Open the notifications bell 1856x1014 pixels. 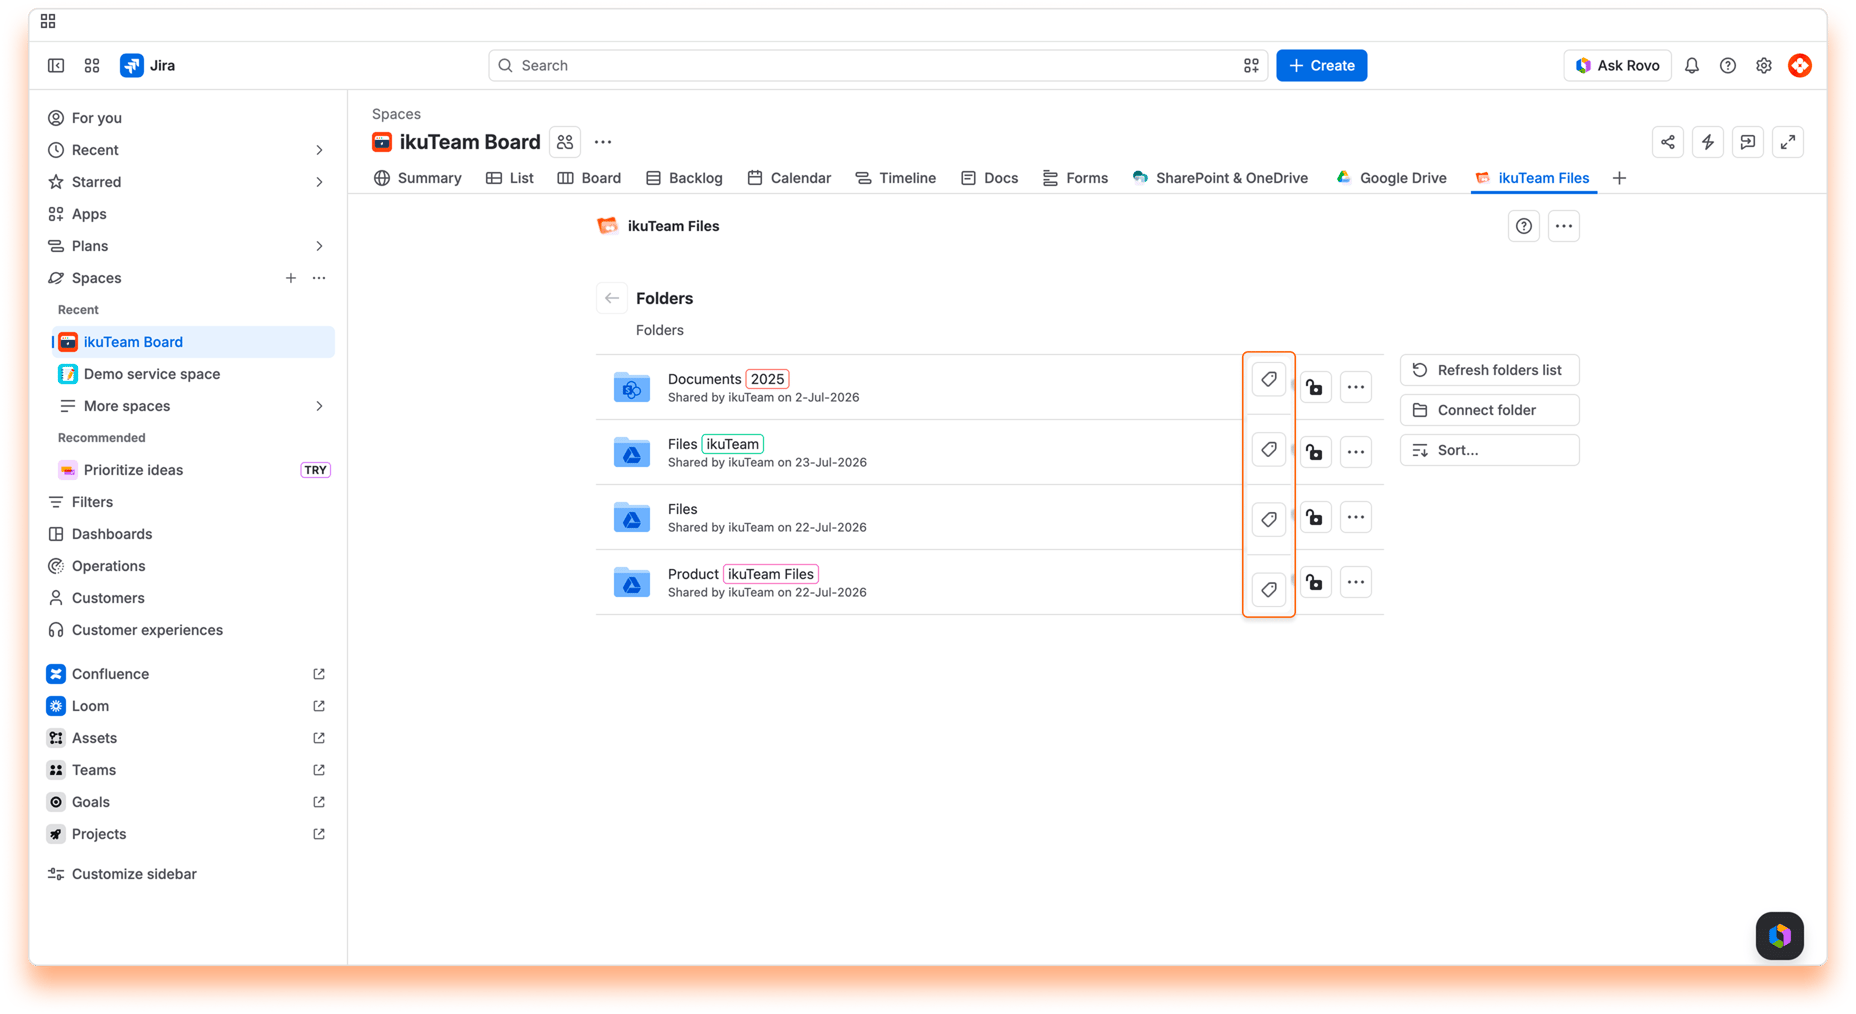[x=1692, y=66]
